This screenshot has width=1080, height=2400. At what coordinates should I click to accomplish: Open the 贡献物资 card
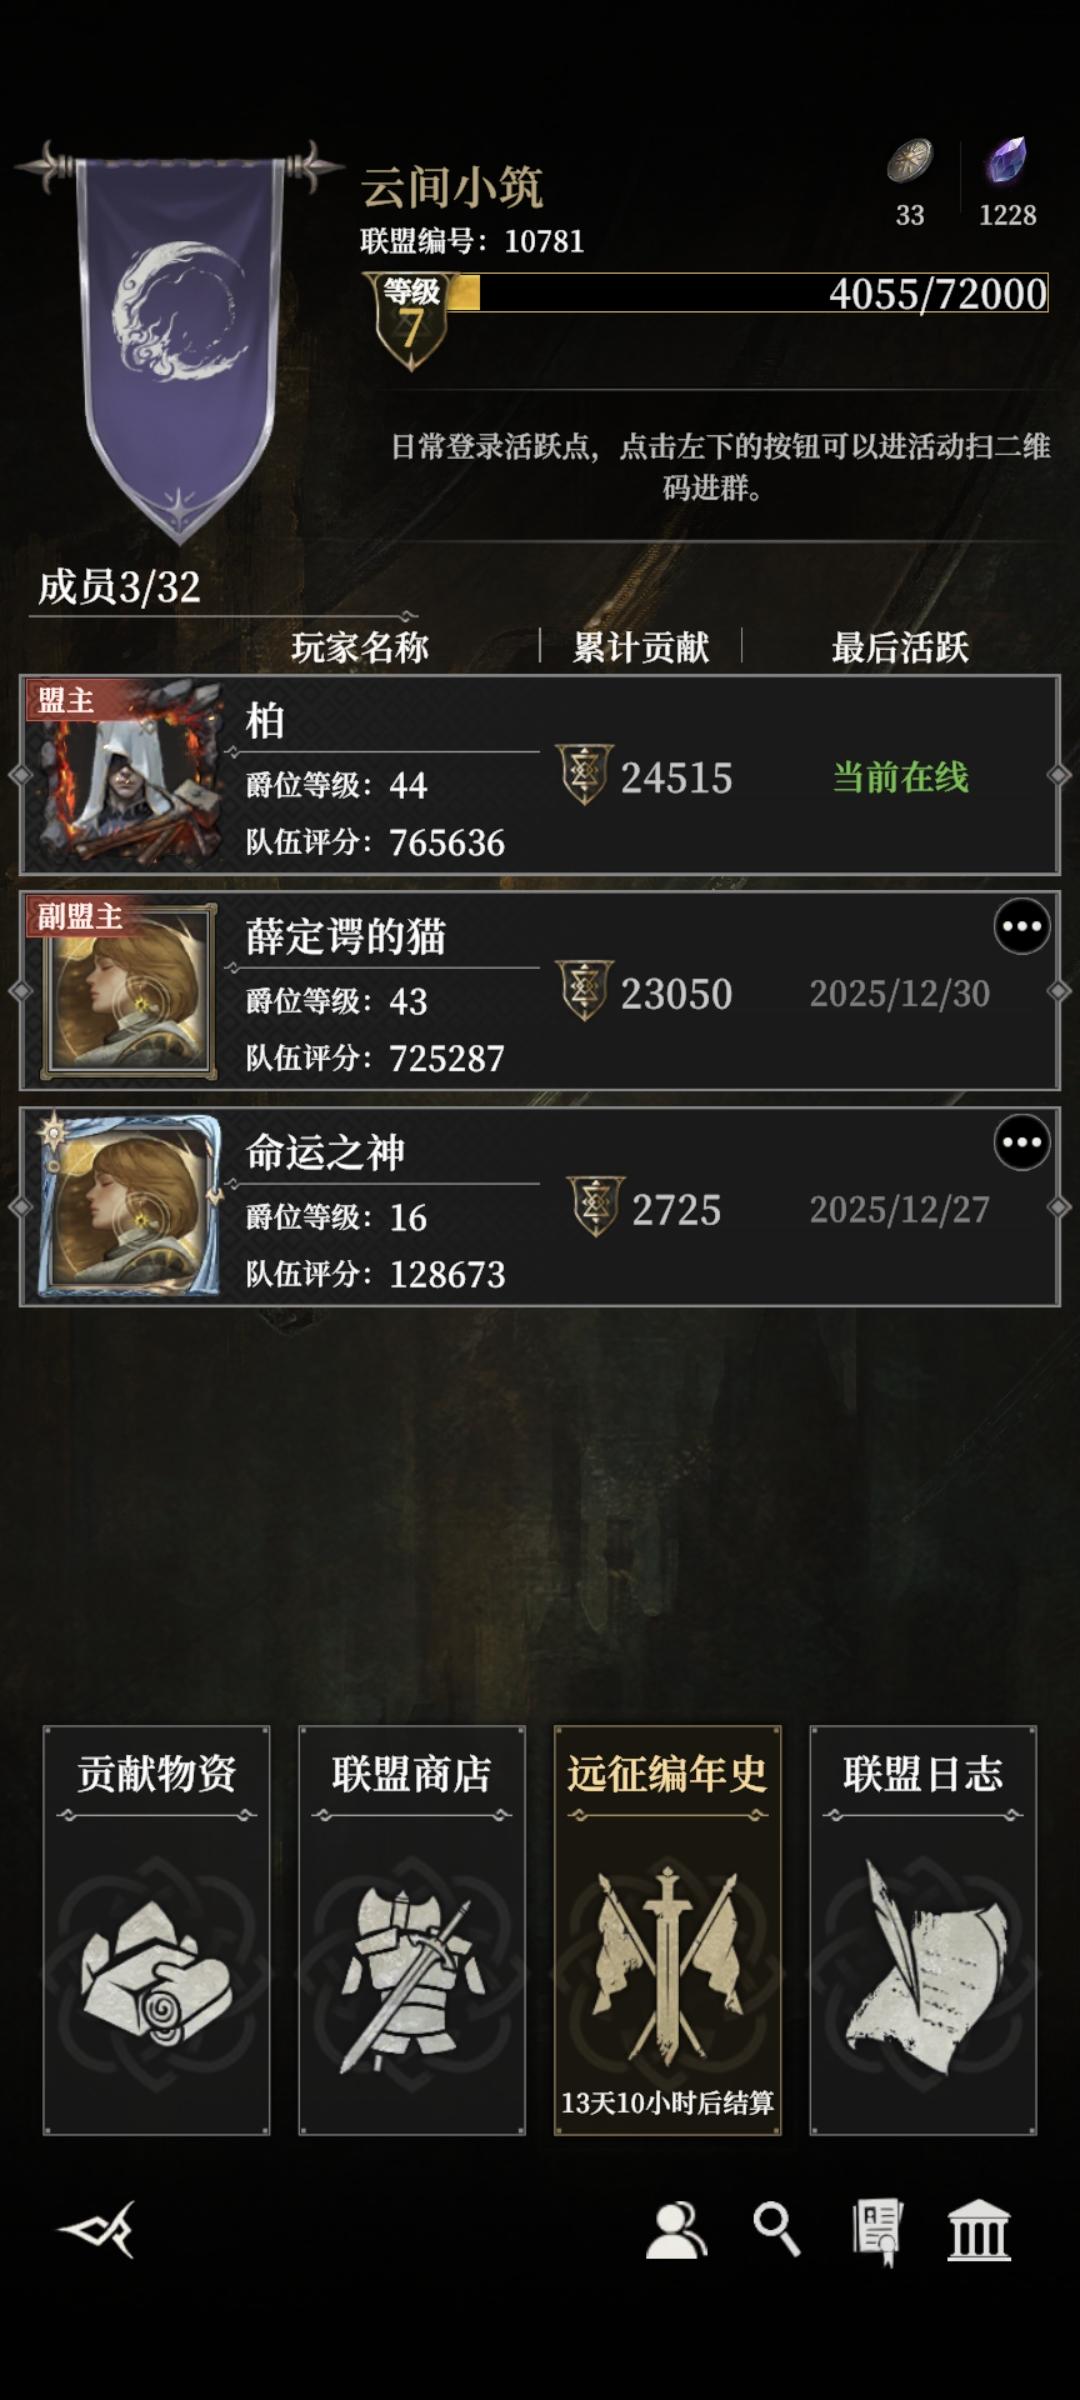tap(157, 1930)
